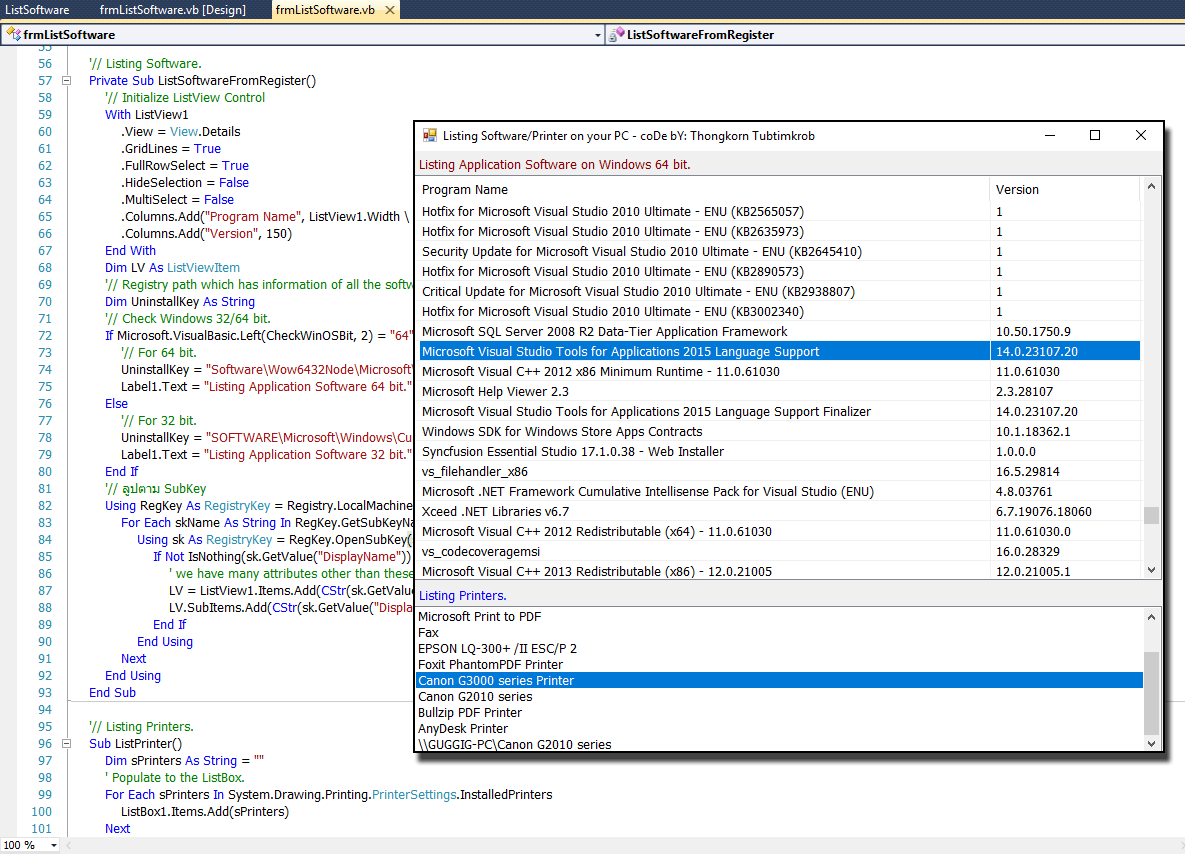Click line number 57 in the code editor
The width and height of the screenshot is (1185, 854).
point(45,80)
